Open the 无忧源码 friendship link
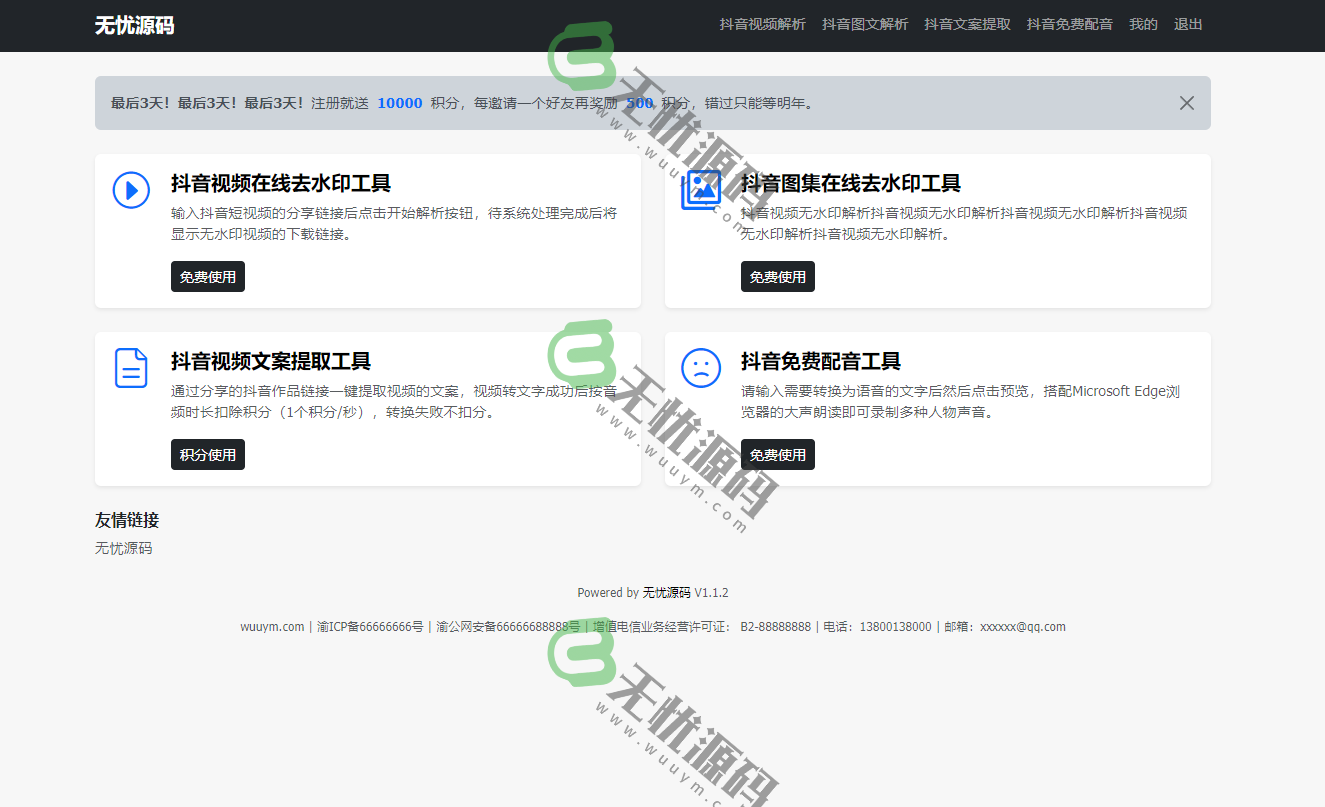The width and height of the screenshot is (1325, 807). 121,548
